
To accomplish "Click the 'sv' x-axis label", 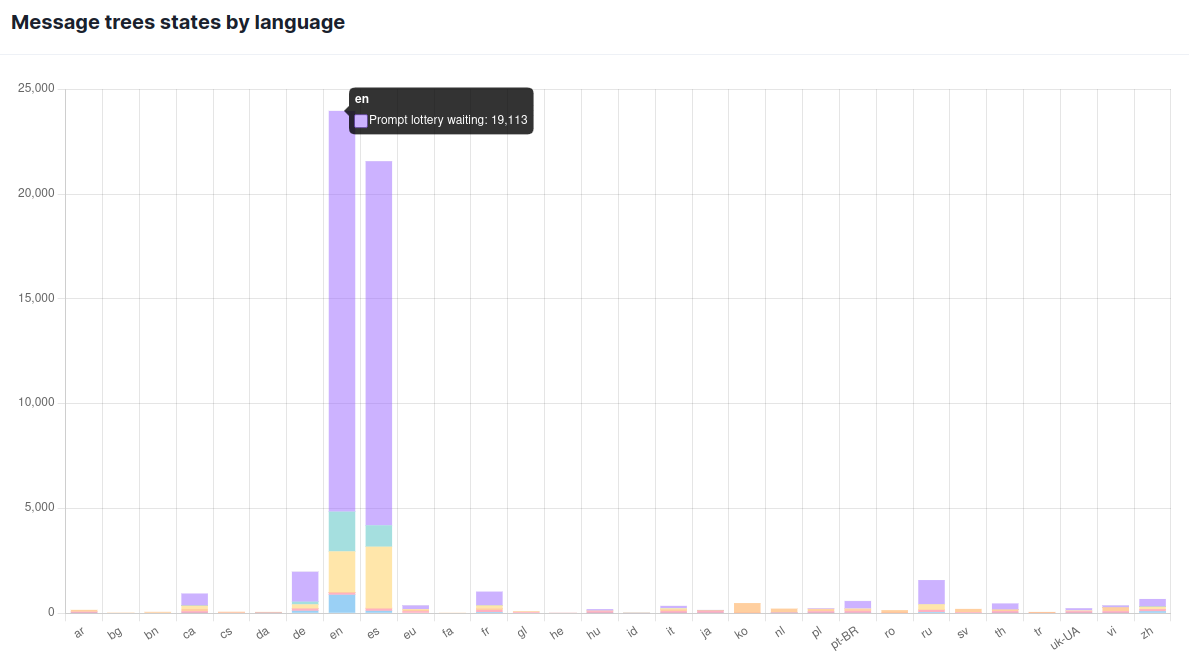I will [963, 632].
